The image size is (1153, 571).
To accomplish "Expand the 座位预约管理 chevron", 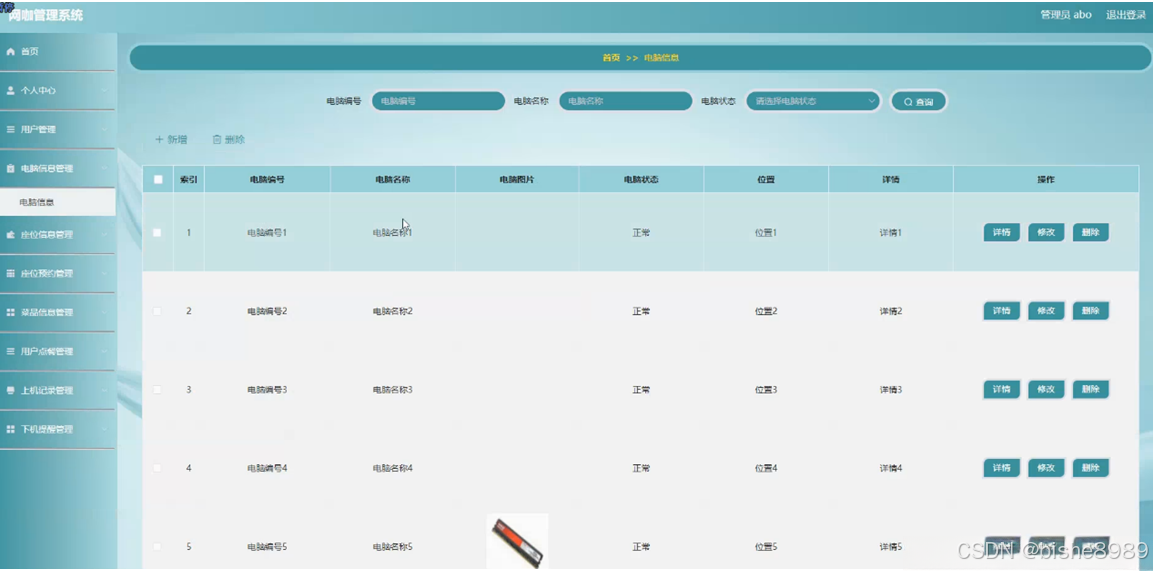I will tap(104, 273).
